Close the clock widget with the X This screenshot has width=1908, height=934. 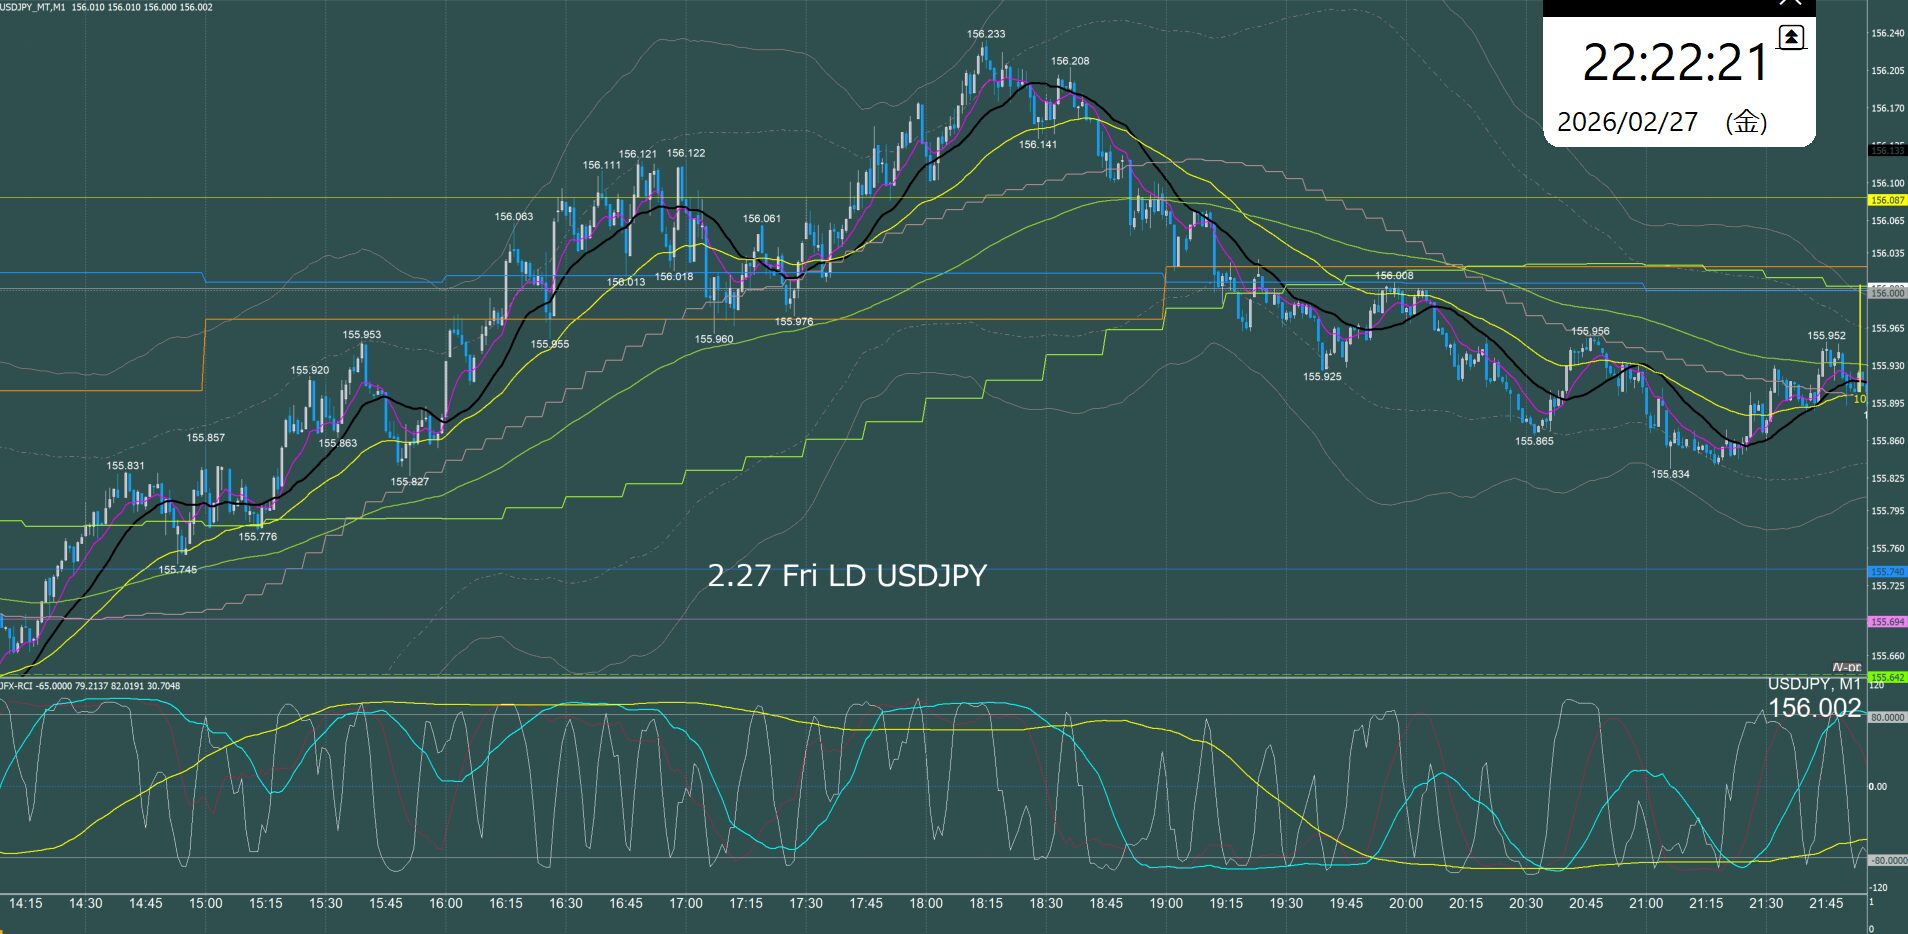point(1790,4)
